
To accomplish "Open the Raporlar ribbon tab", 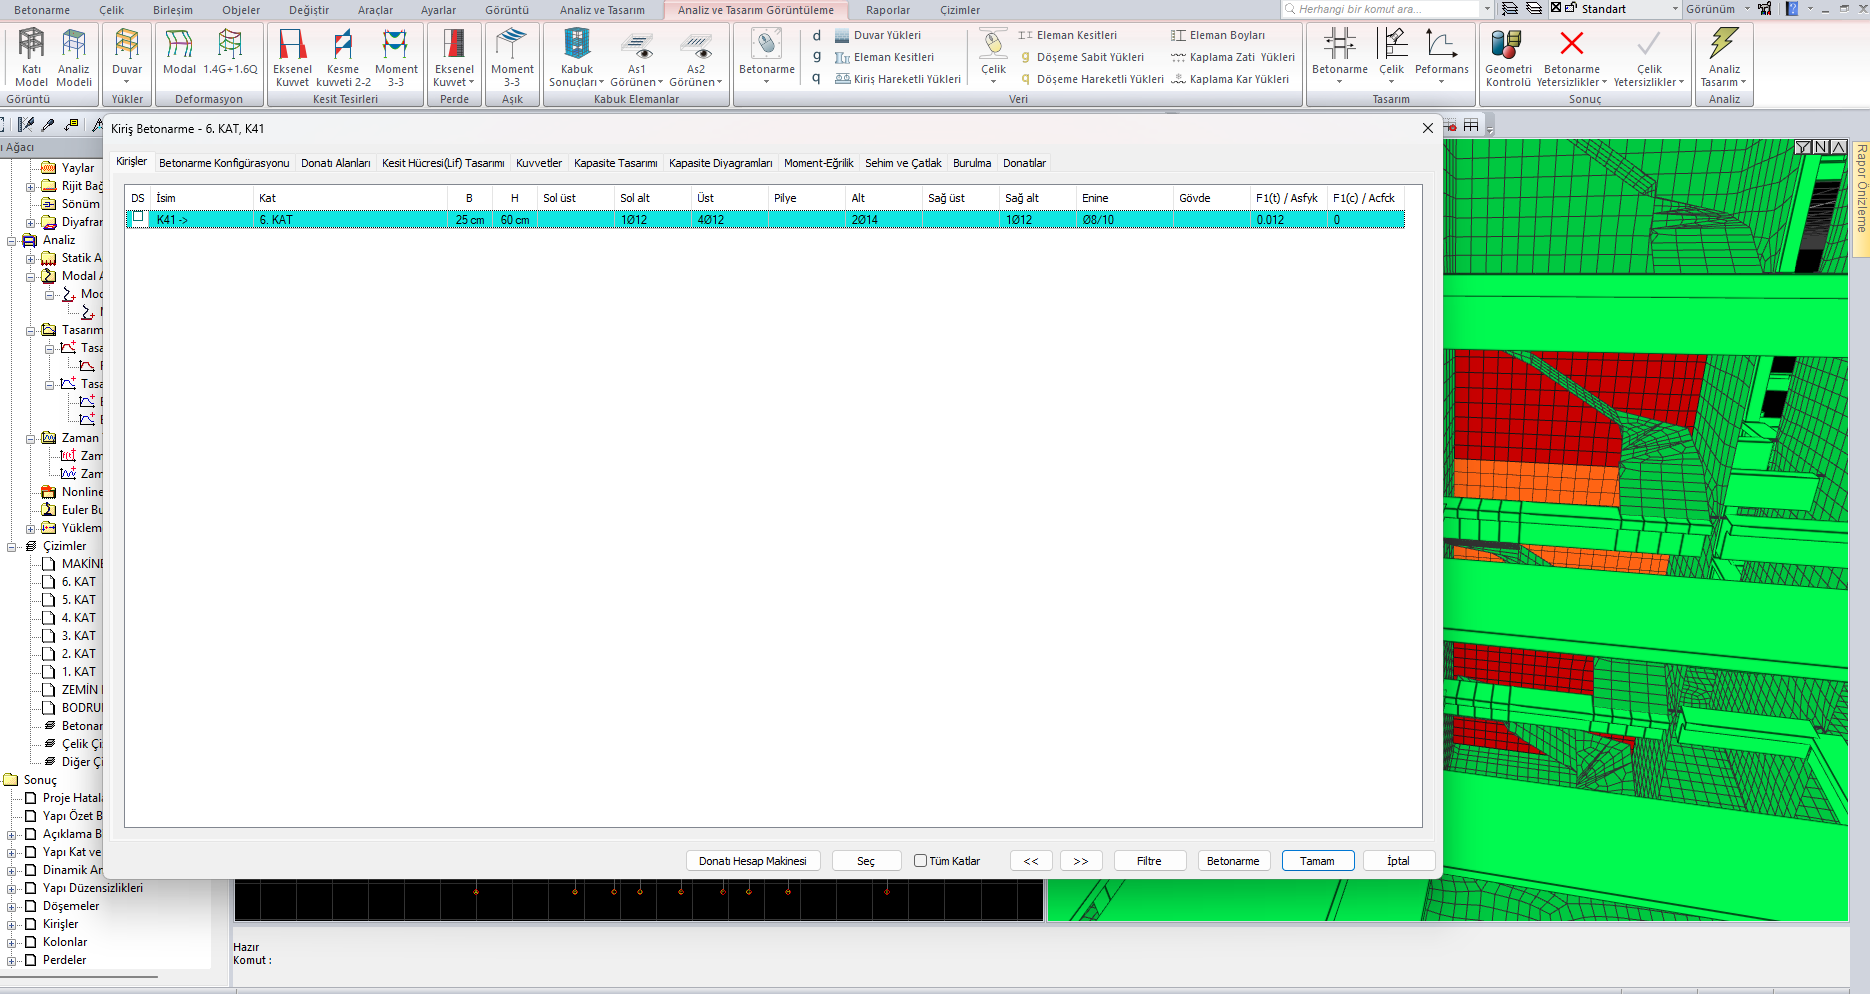I will point(887,10).
